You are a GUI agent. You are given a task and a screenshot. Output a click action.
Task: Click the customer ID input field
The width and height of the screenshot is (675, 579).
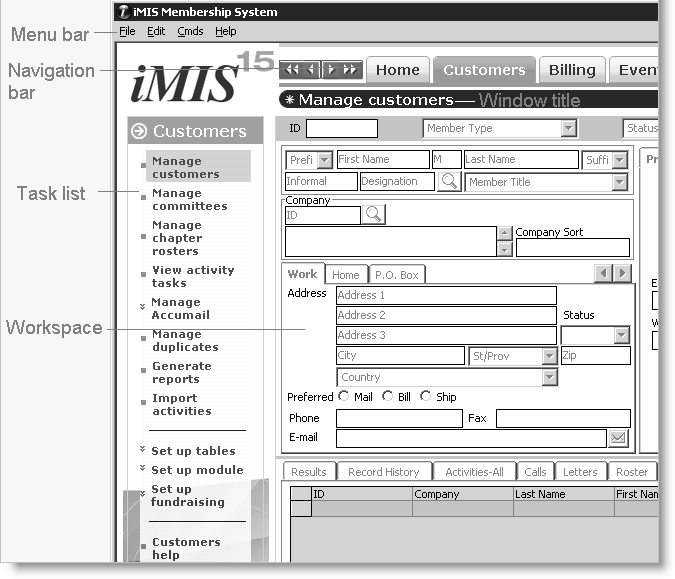click(342, 128)
